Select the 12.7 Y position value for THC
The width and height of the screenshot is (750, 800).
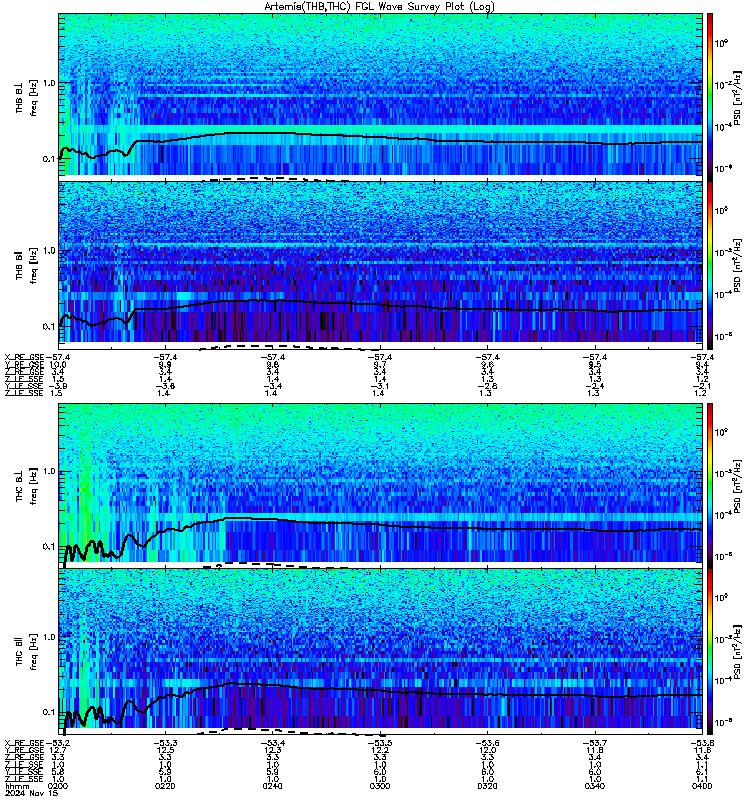point(58,750)
